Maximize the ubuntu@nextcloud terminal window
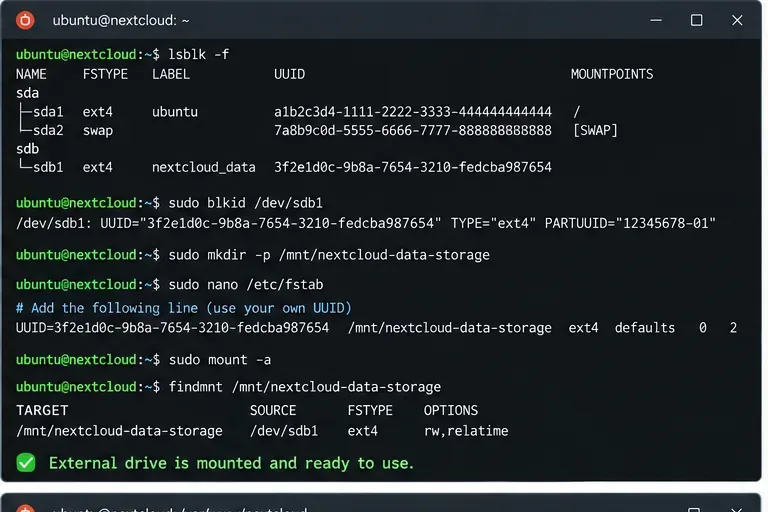 [696, 20]
